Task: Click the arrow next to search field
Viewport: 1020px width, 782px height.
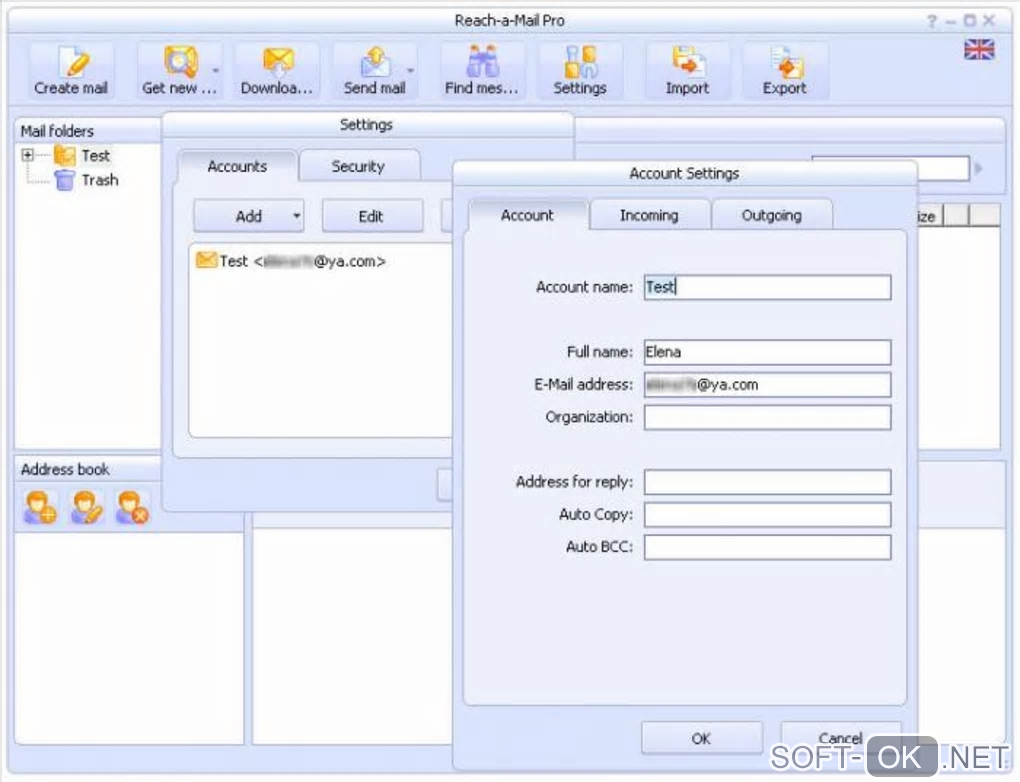Action: coord(978,169)
